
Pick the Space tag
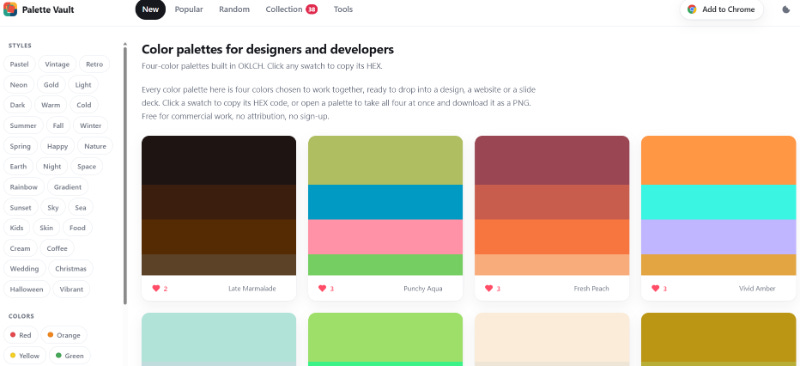tap(87, 166)
